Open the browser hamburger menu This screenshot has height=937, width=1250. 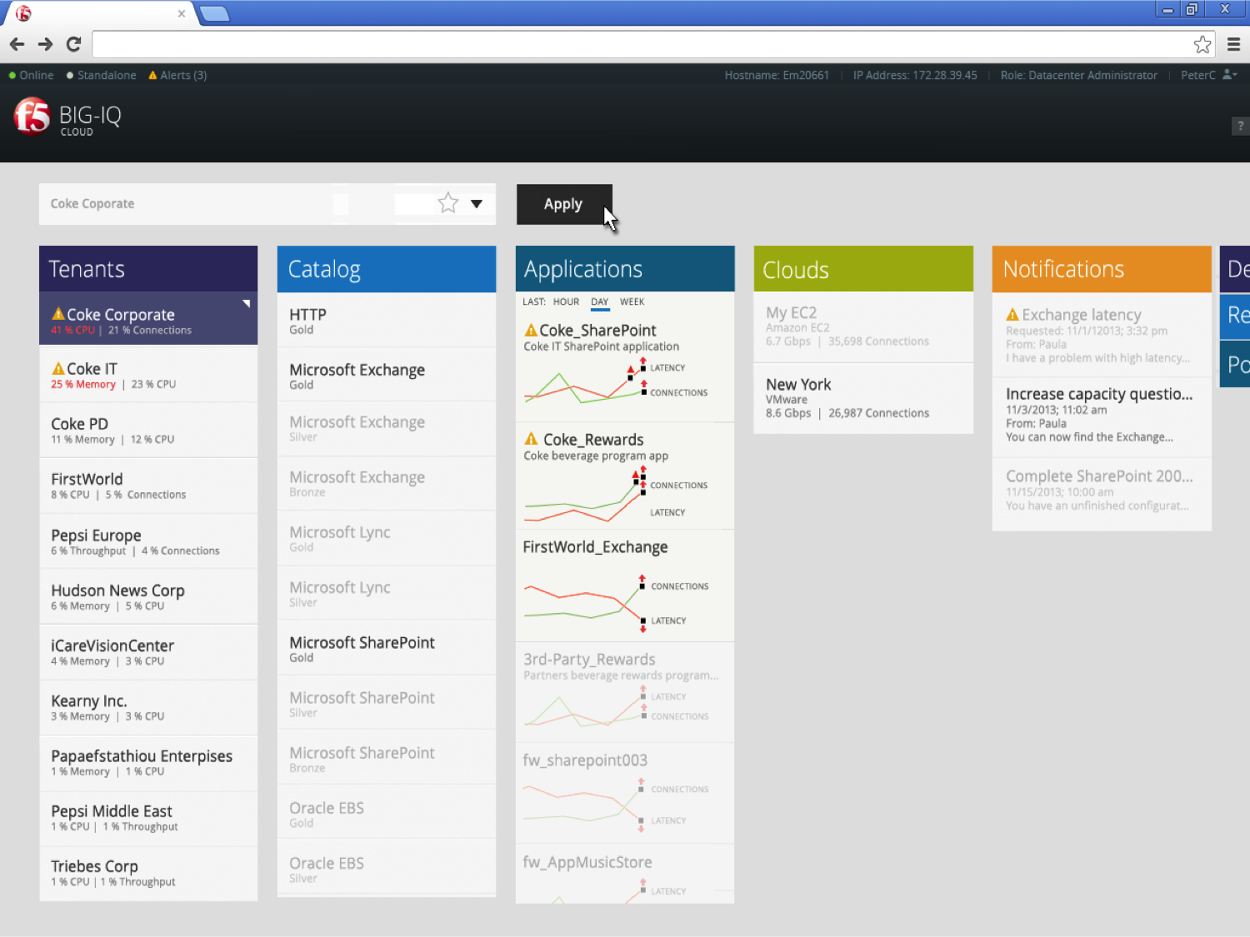(1234, 44)
